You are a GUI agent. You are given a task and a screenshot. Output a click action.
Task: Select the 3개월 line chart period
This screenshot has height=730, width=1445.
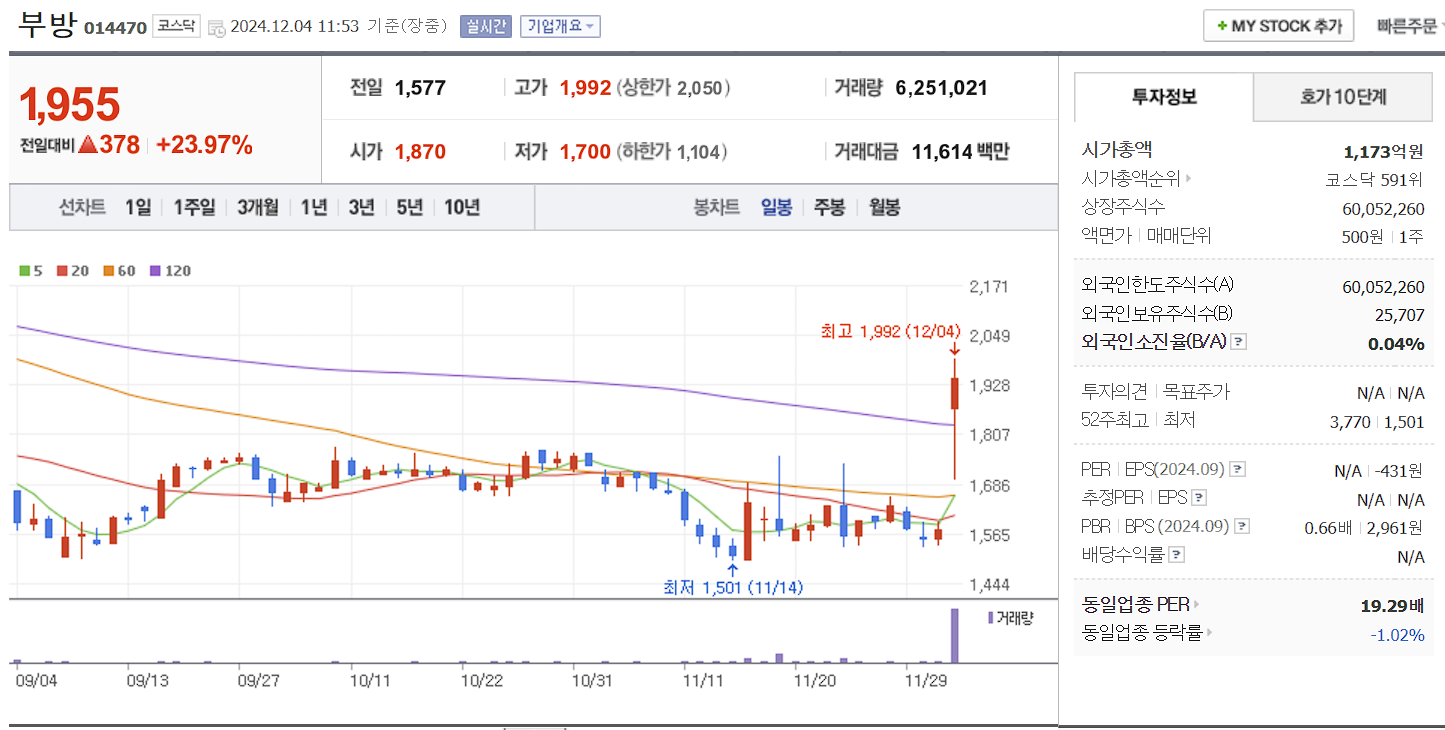click(258, 207)
